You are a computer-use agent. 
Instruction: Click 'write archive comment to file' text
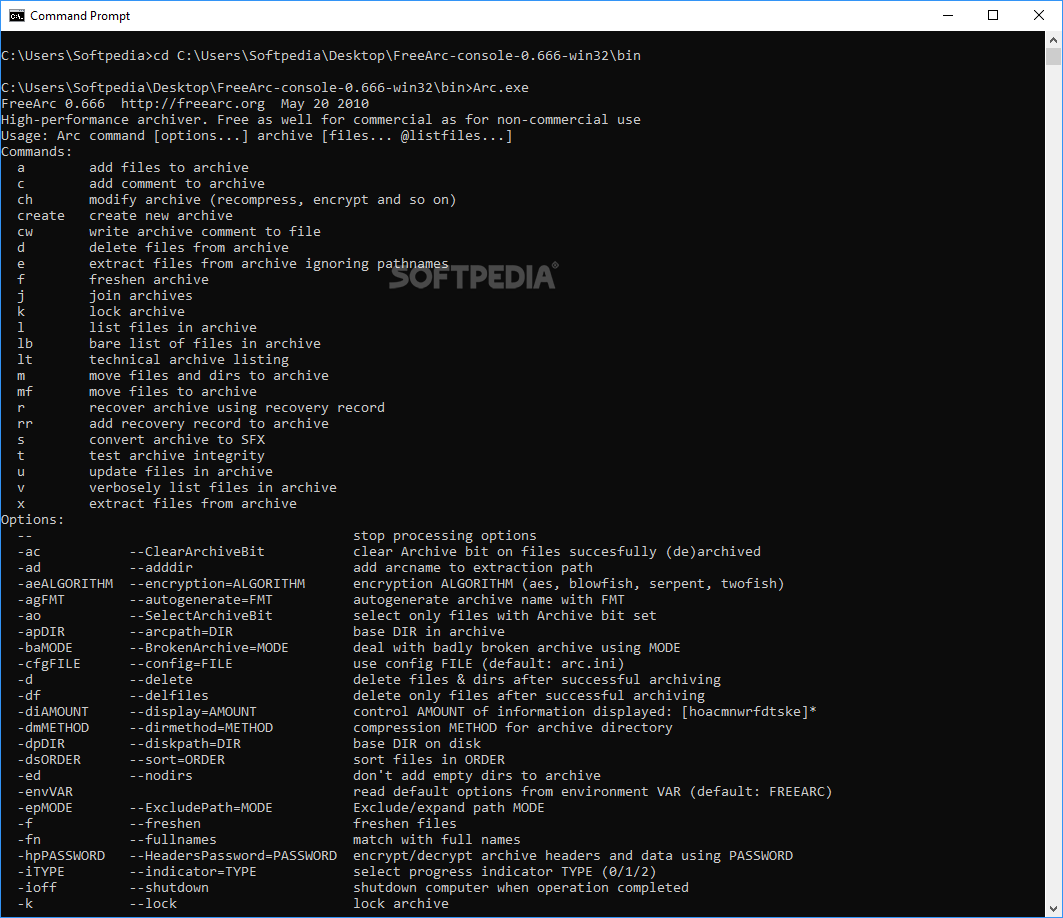(205, 232)
